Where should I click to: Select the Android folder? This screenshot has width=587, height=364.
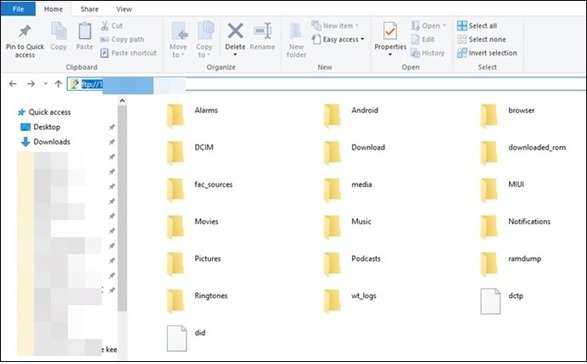352,115
